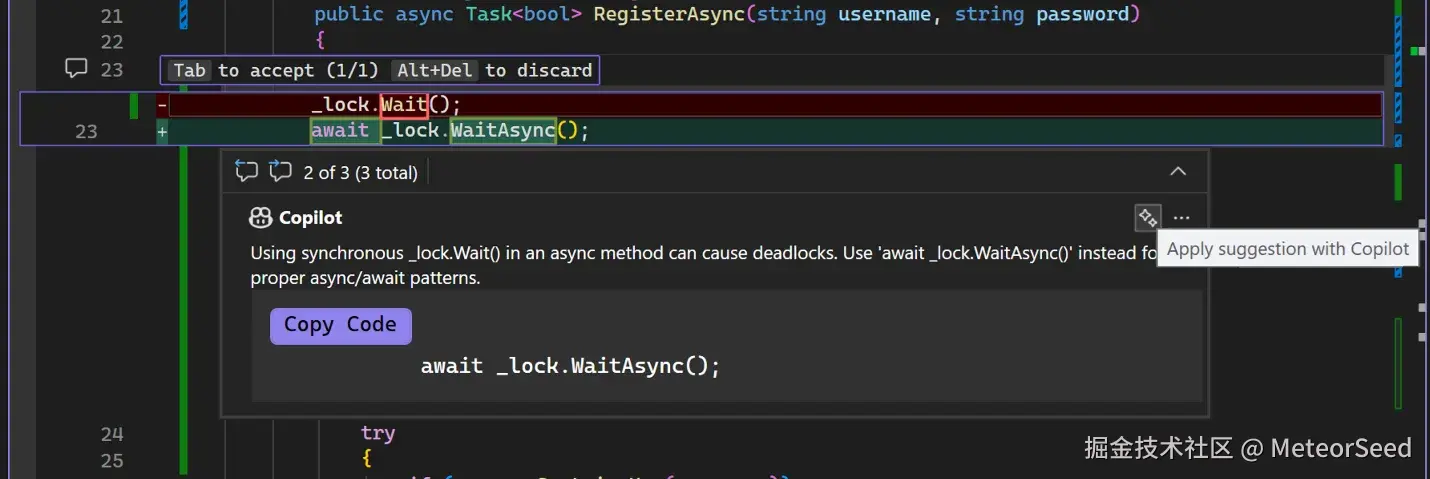
Task: Click line number 25 in the gutter
Action: [x=112, y=460]
